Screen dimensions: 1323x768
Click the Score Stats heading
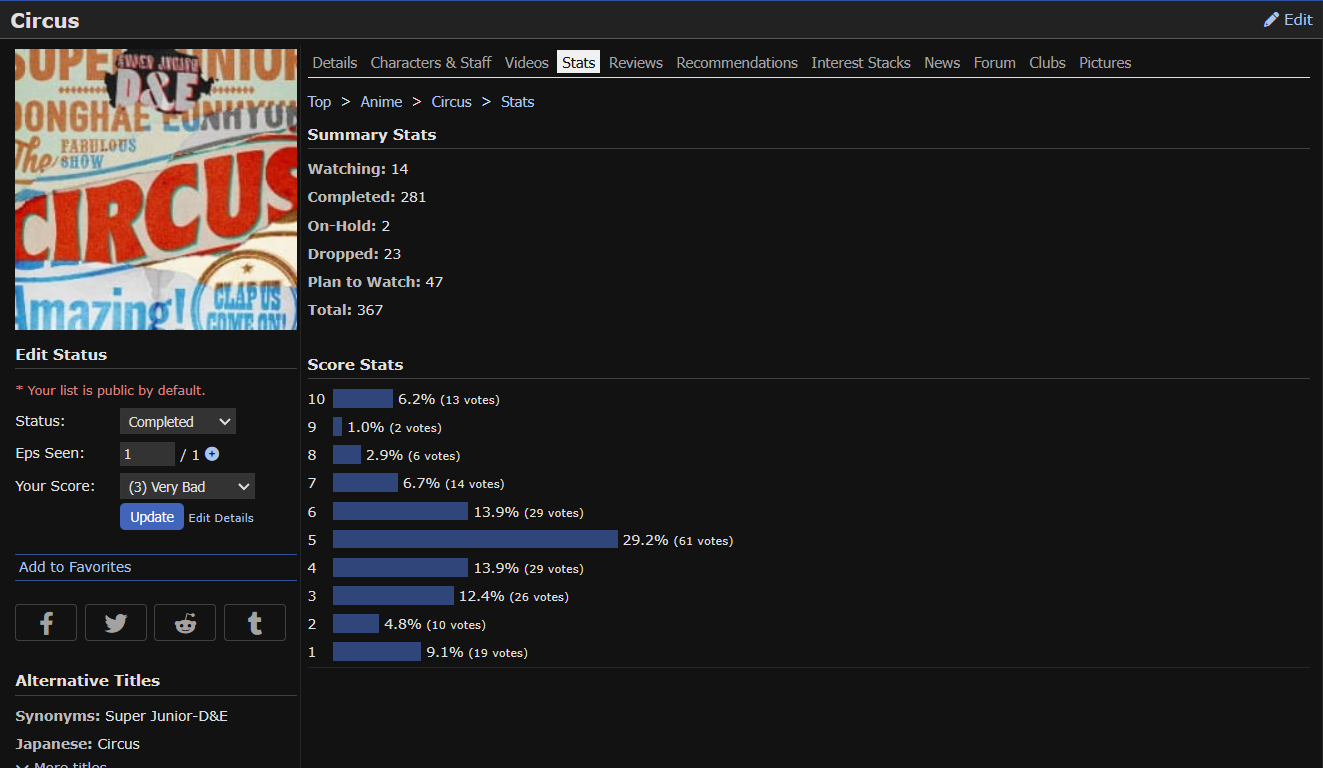(x=355, y=365)
